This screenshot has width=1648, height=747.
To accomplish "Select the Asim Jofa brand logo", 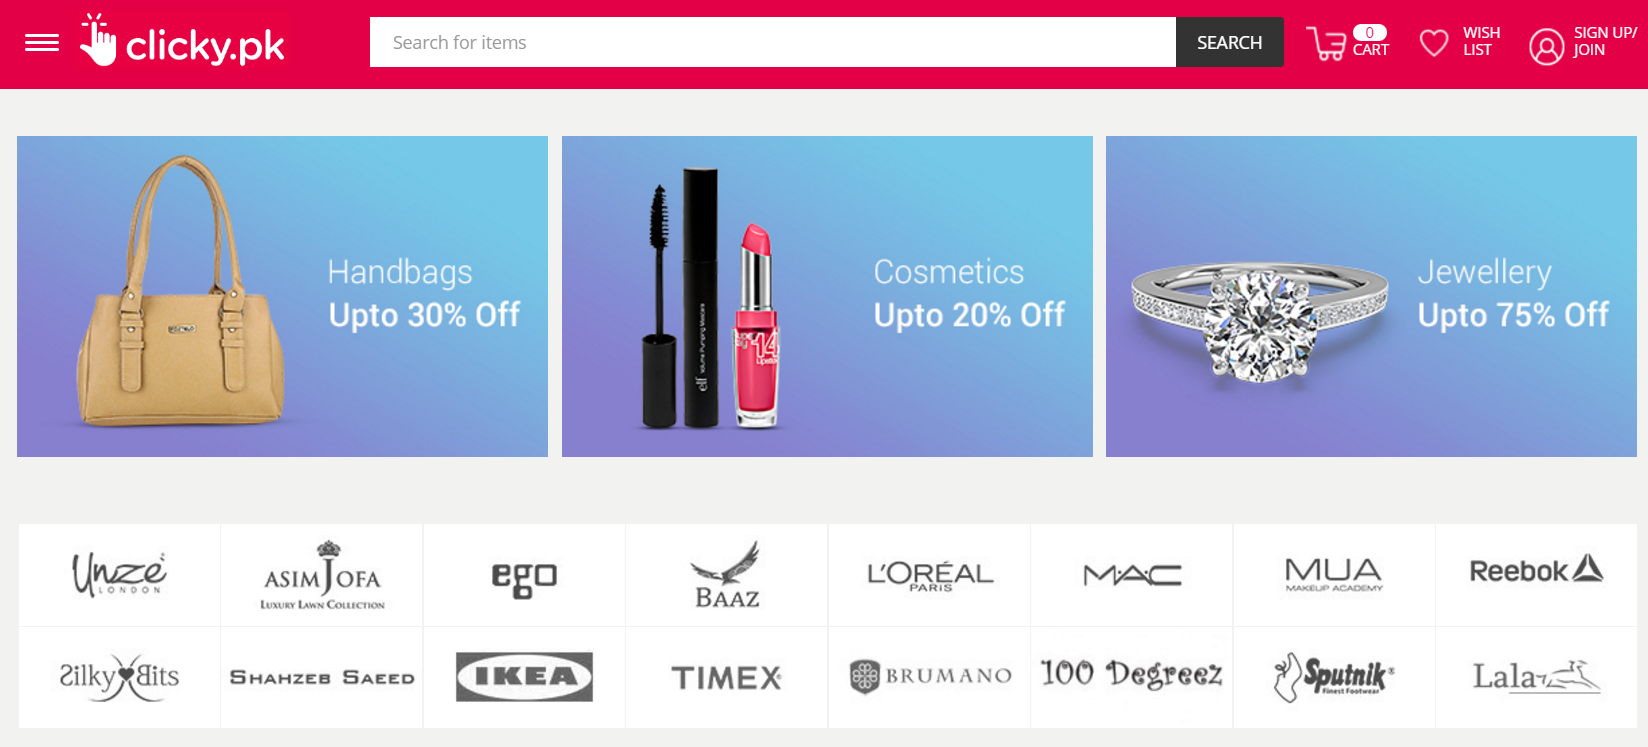I will [x=322, y=575].
